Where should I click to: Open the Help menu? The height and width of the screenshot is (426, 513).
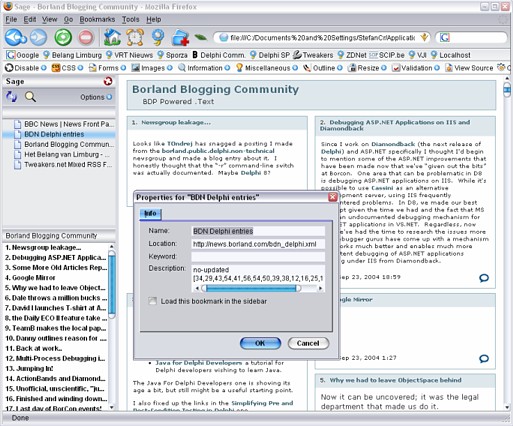coord(154,19)
